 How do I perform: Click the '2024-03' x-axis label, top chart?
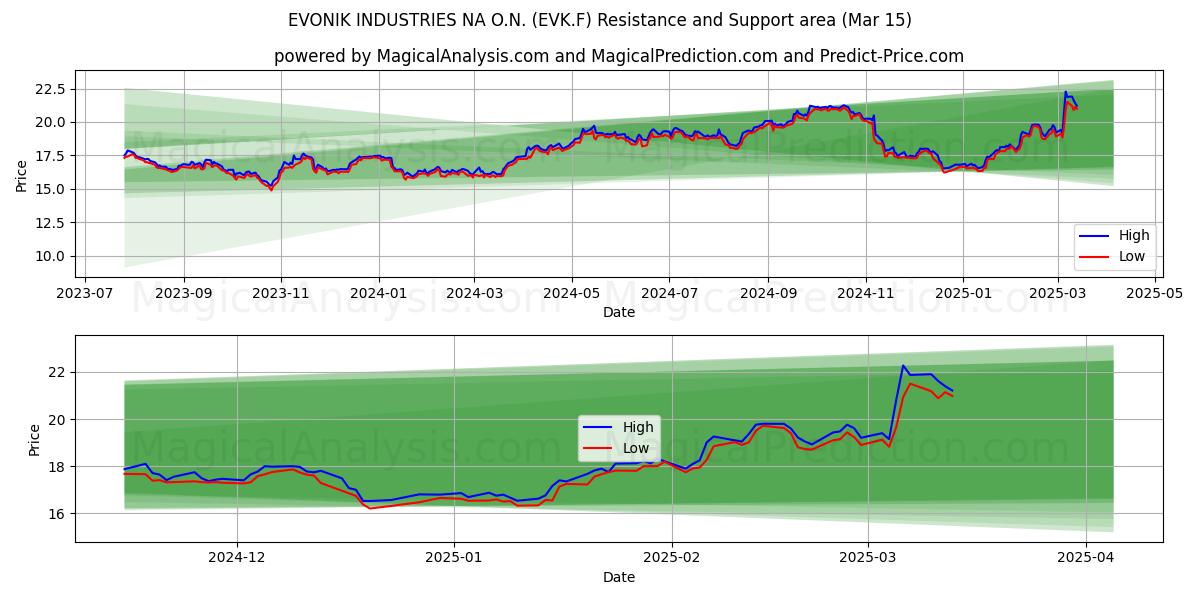click(x=474, y=294)
